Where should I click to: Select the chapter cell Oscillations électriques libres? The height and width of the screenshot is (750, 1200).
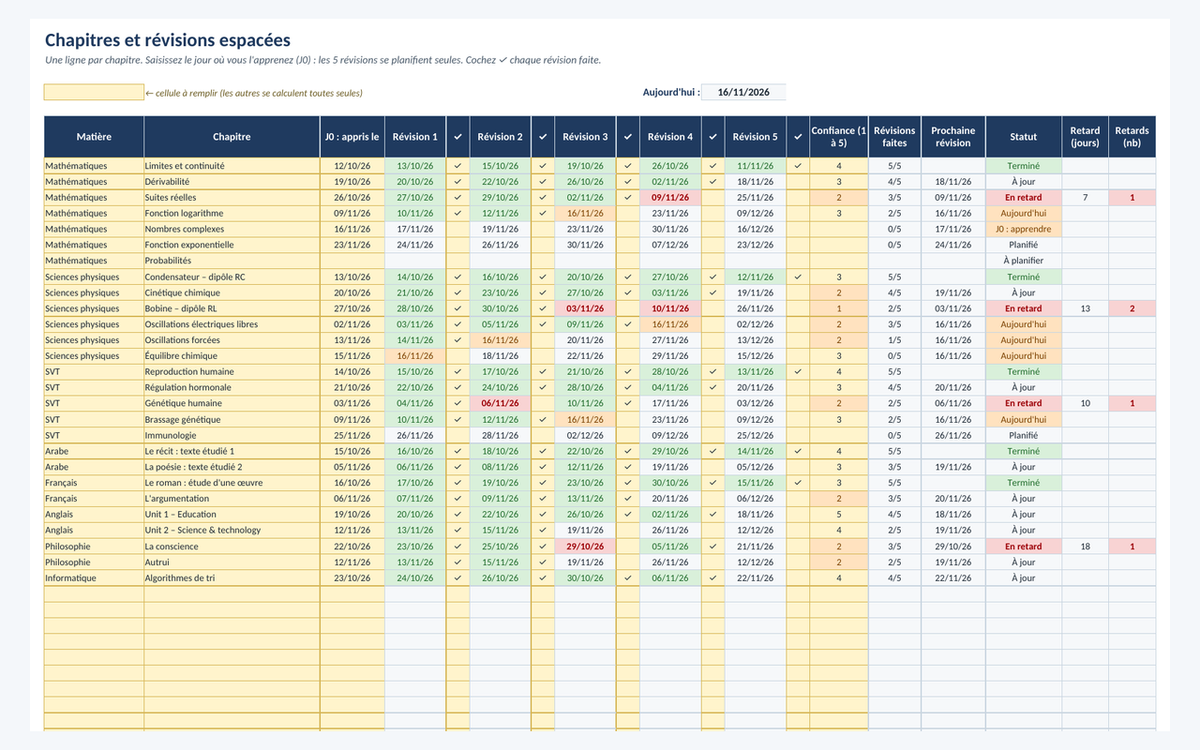click(x=232, y=324)
